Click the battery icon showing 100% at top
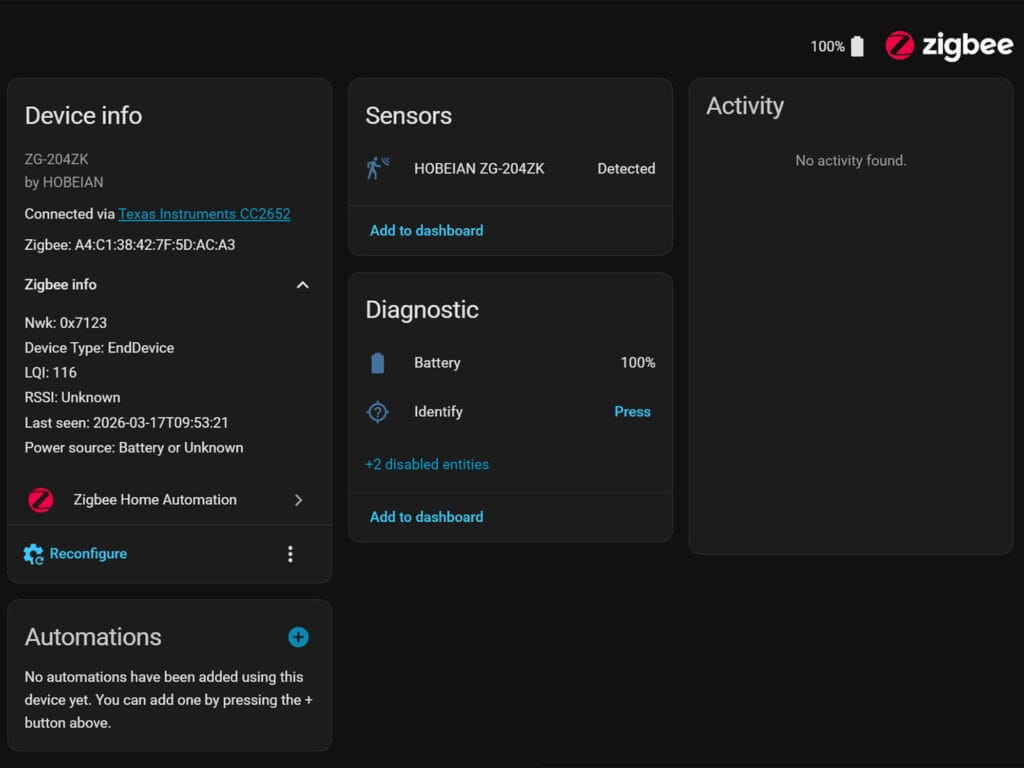 [857, 47]
